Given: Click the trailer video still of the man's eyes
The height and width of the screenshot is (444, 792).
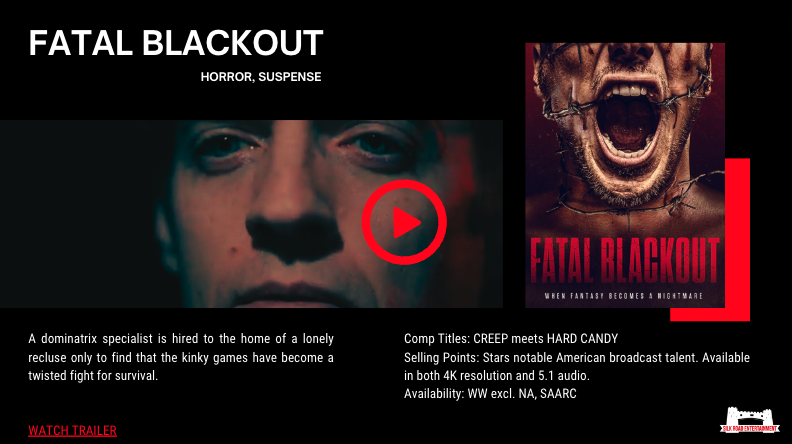Looking at the screenshot, I should pyautogui.click(x=251, y=214).
